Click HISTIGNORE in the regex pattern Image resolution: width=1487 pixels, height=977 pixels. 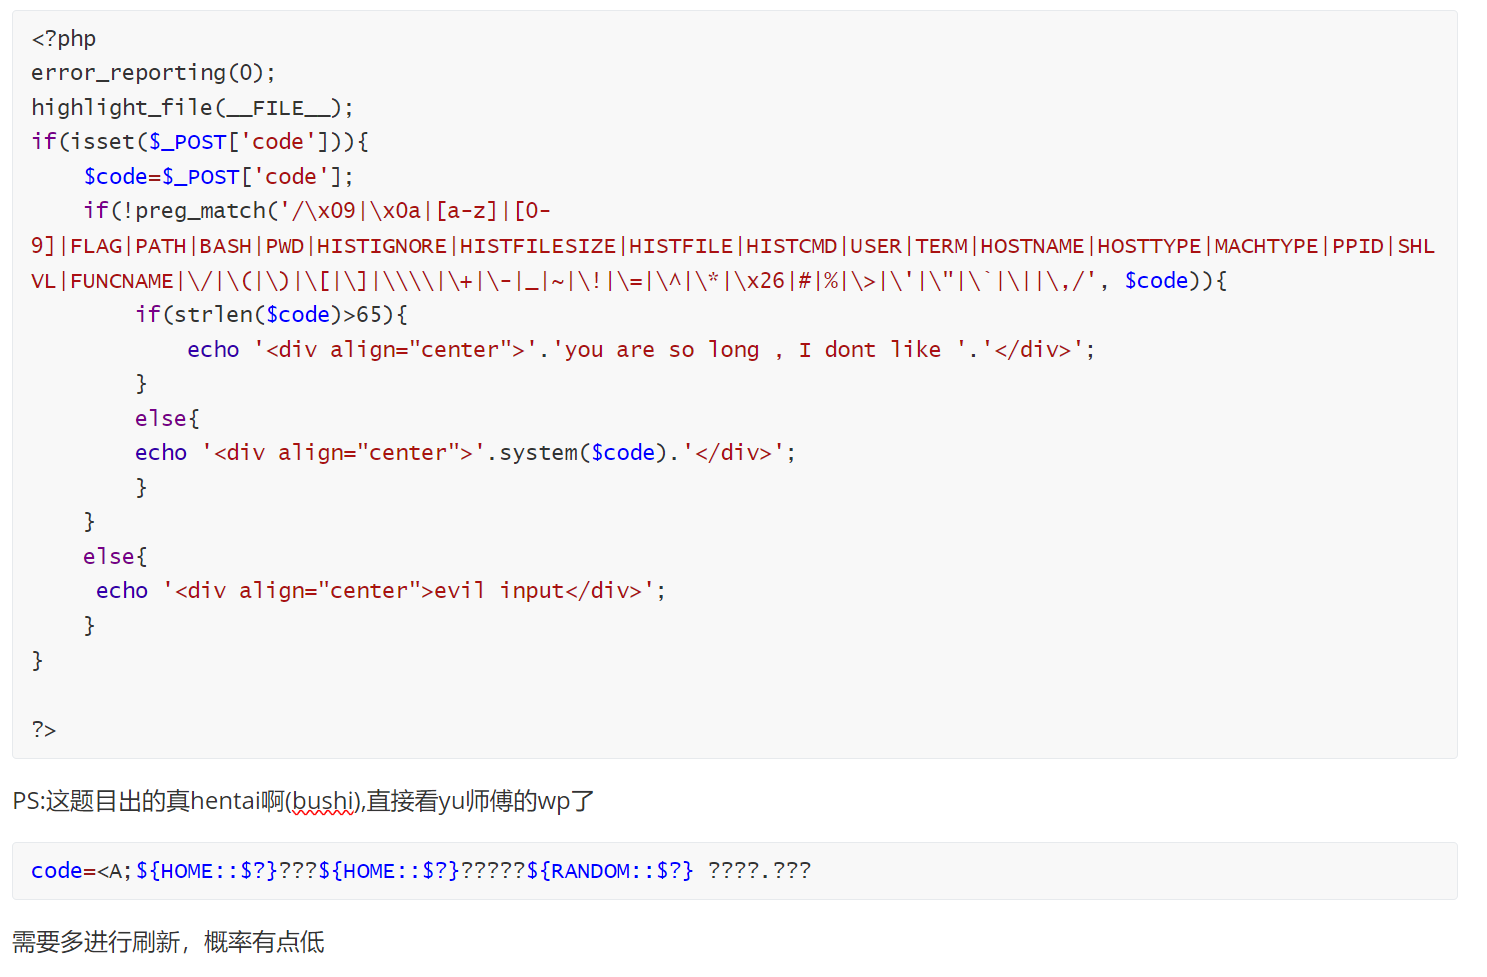pos(381,246)
